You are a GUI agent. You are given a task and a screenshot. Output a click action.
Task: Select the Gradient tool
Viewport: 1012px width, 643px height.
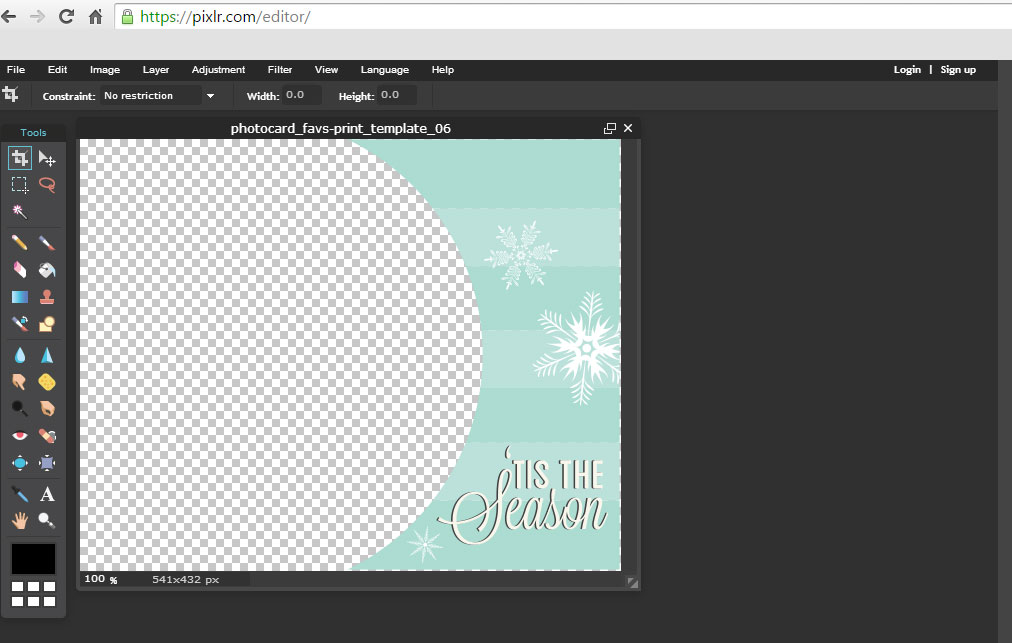click(19, 297)
